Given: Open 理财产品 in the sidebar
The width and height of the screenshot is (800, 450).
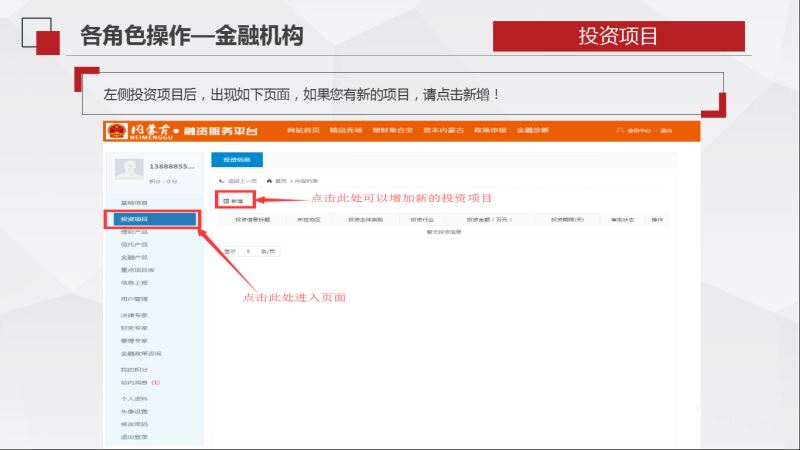Looking at the screenshot, I should (x=134, y=232).
